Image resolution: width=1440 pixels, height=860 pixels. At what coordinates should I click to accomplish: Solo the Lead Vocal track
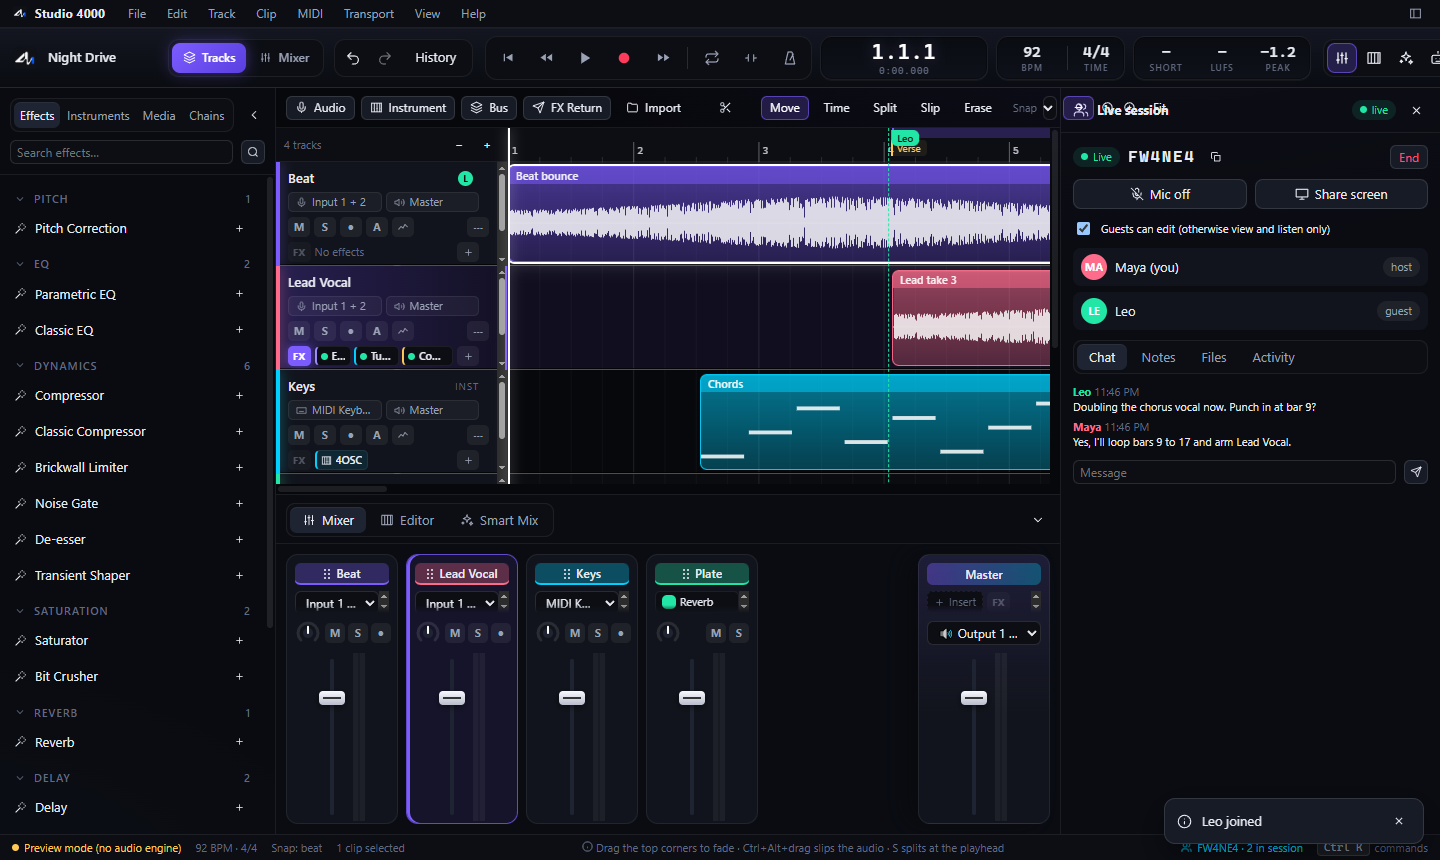[x=325, y=331]
